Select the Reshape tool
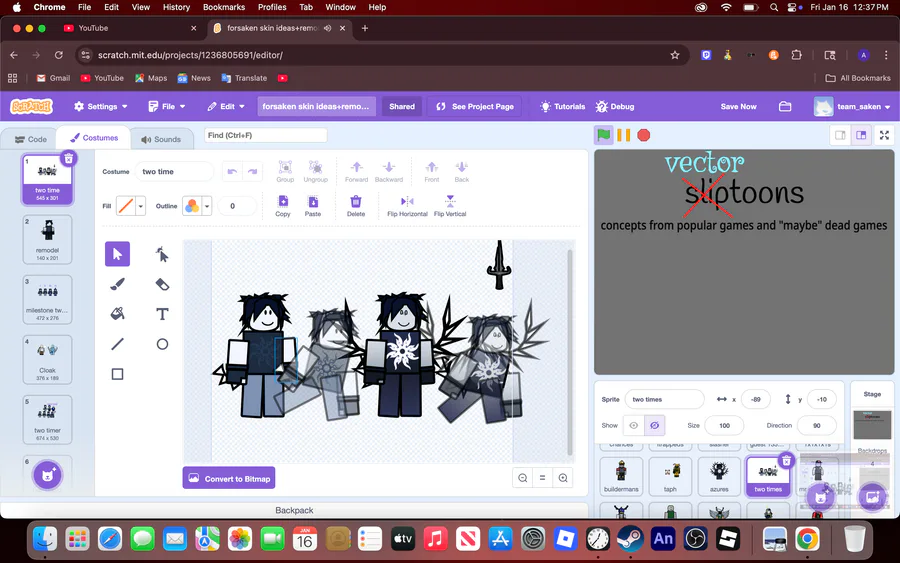The width and height of the screenshot is (900, 563). pyautogui.click(x=162, y=254)
